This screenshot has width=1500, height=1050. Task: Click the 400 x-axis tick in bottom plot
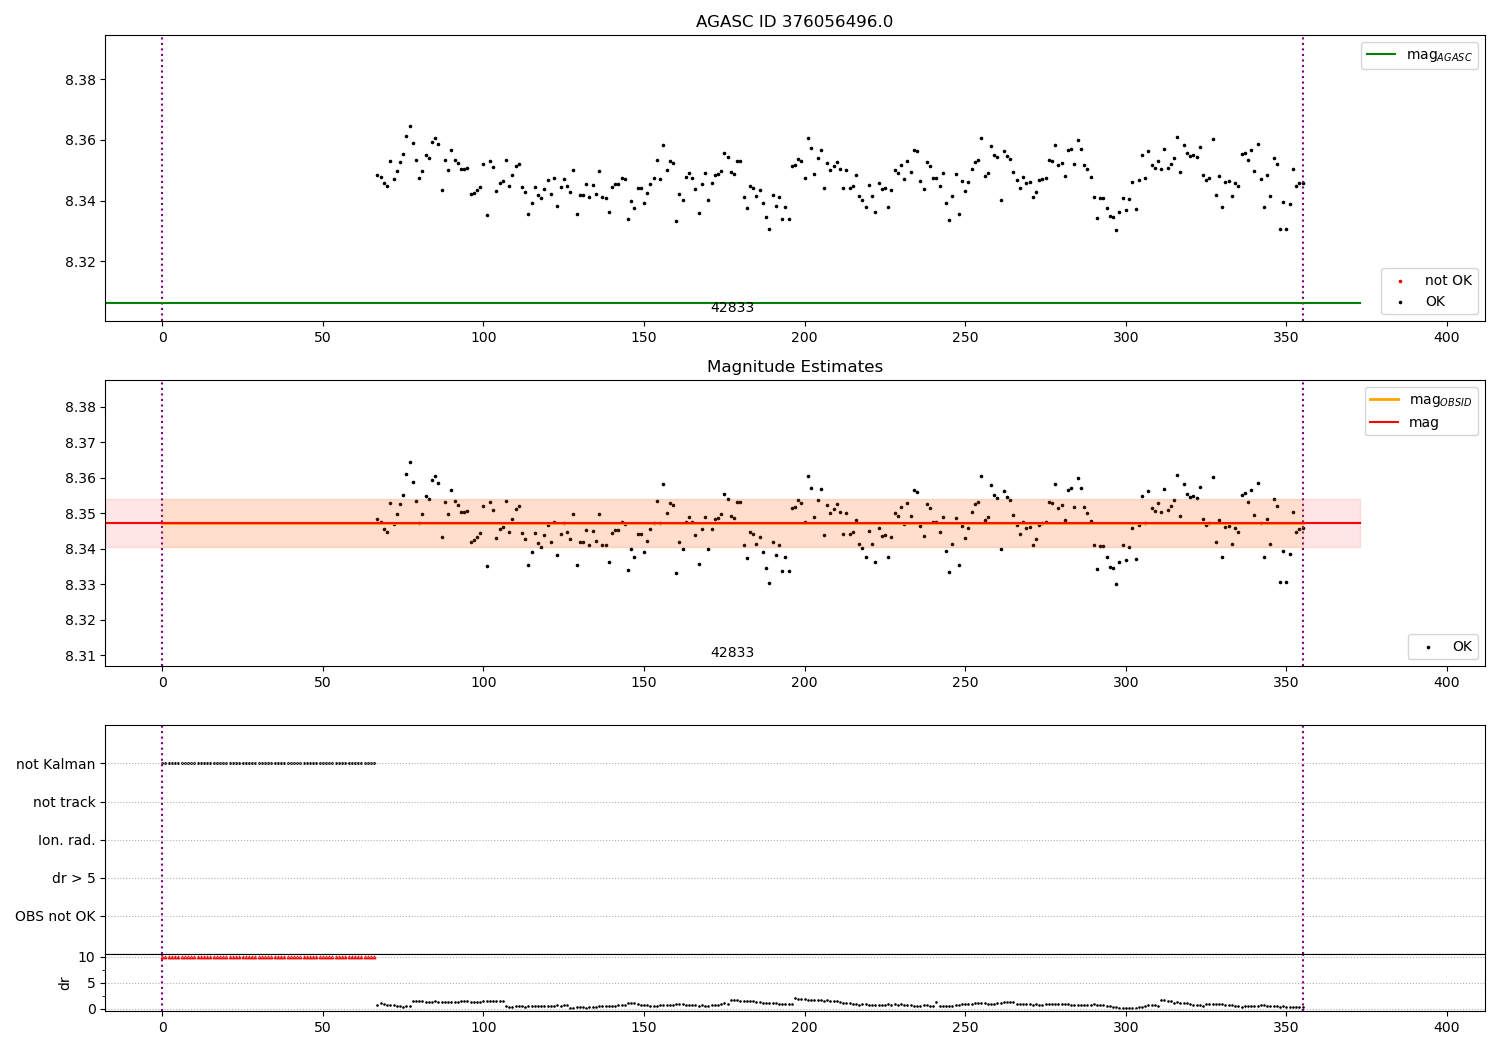(x=1447, y=1027)
